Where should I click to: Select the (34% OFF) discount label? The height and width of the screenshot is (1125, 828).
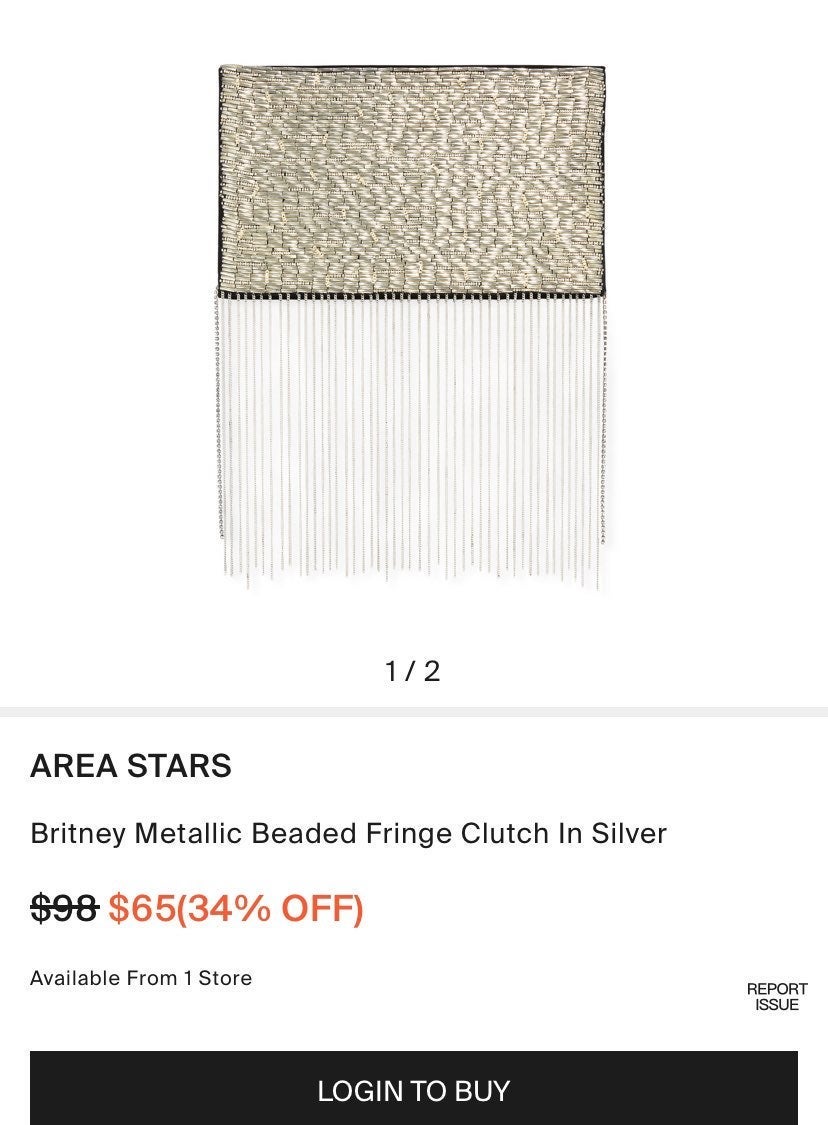[x=270, y=908]
